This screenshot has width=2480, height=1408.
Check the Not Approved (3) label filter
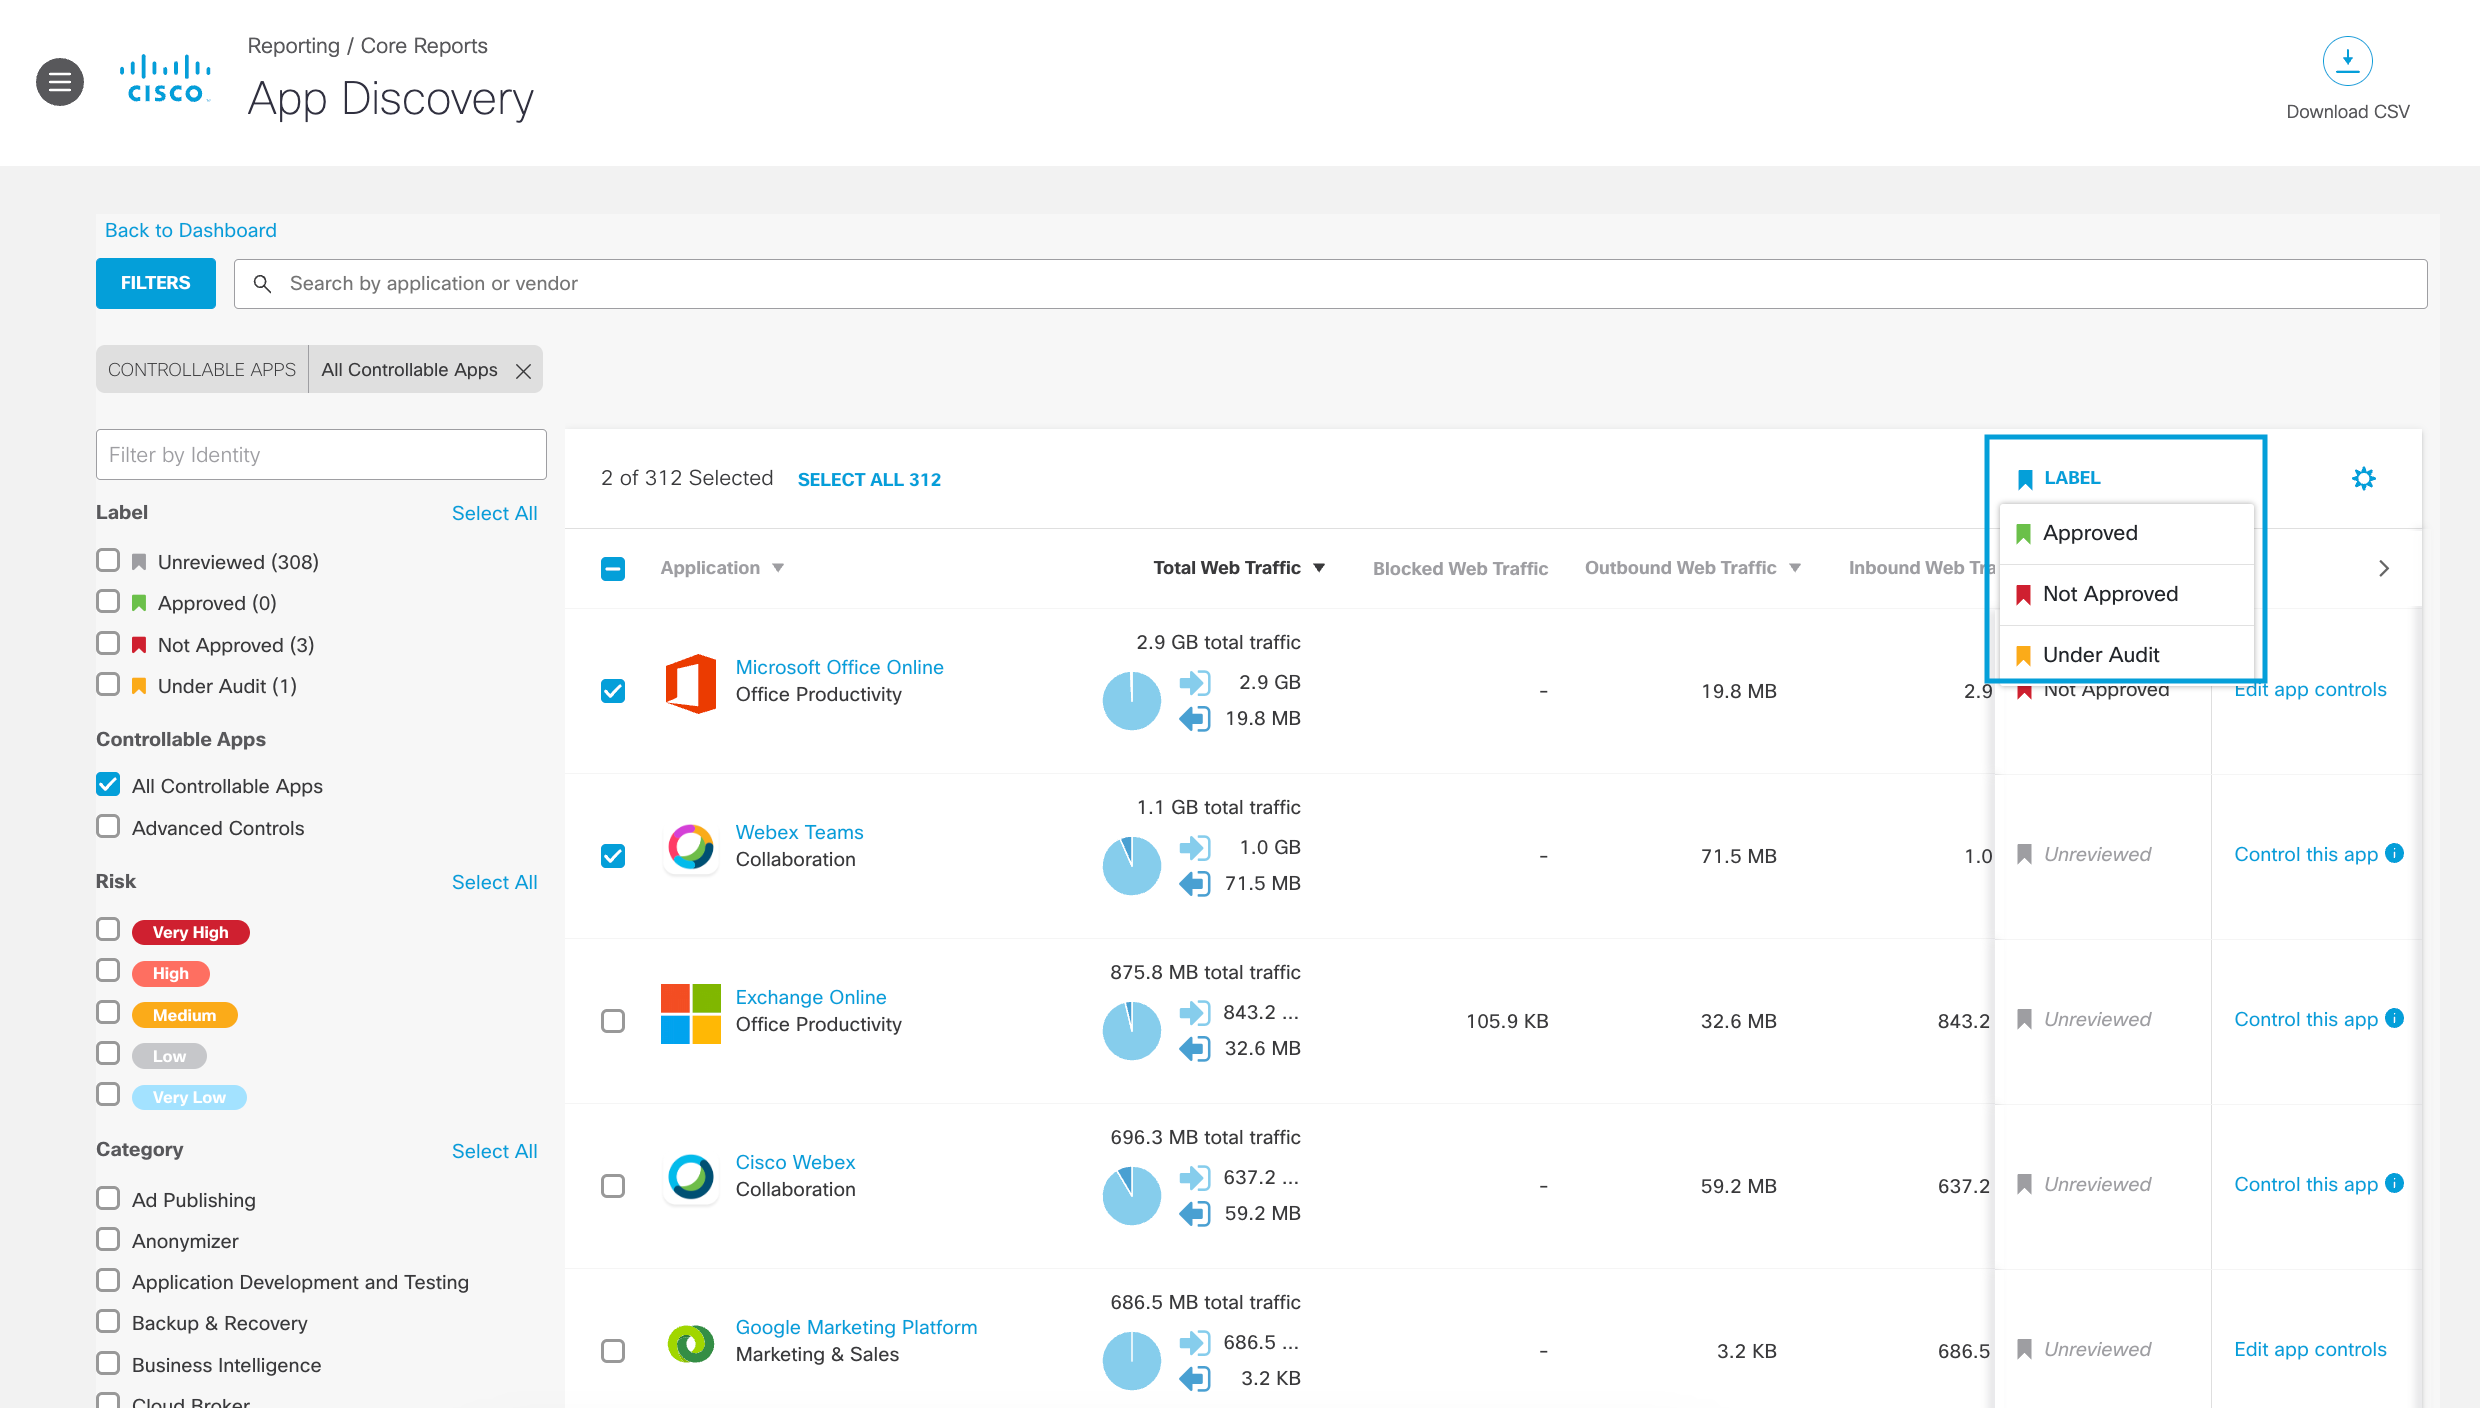pyautogui.click(x=108, y=643)
